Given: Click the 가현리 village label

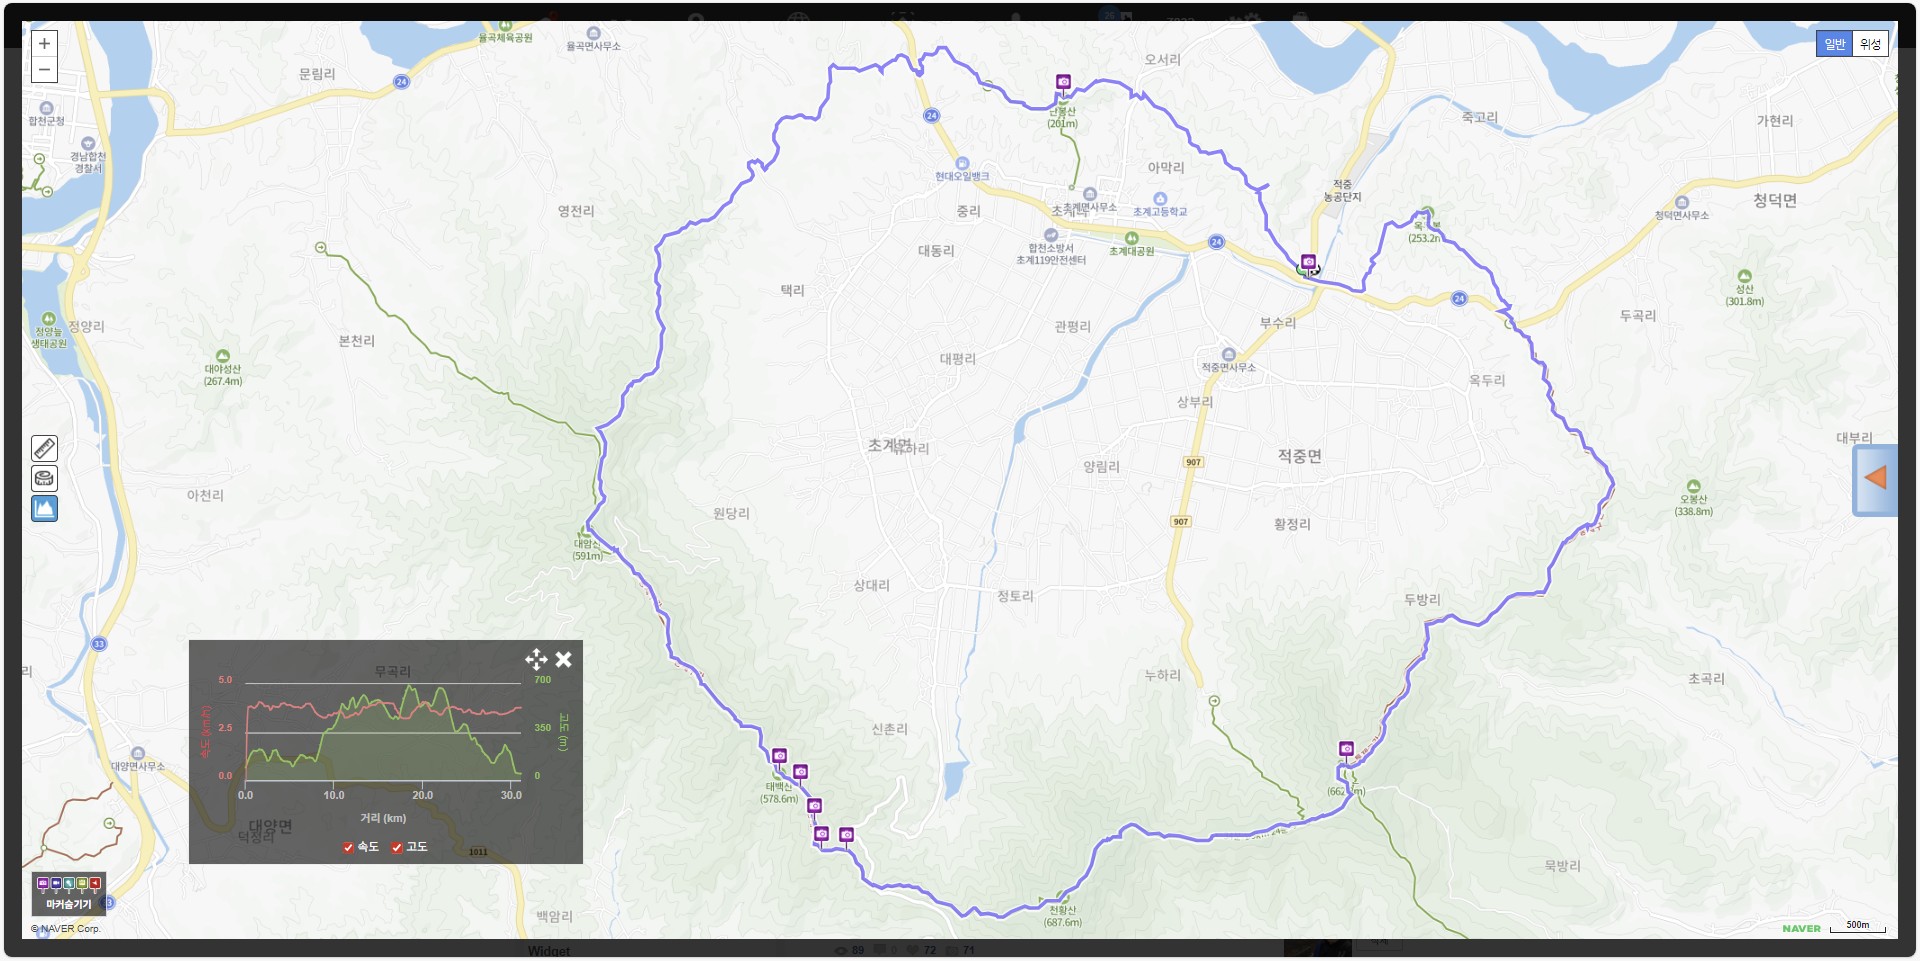Looking at the screenshot, I should [x=1775, y=121].
